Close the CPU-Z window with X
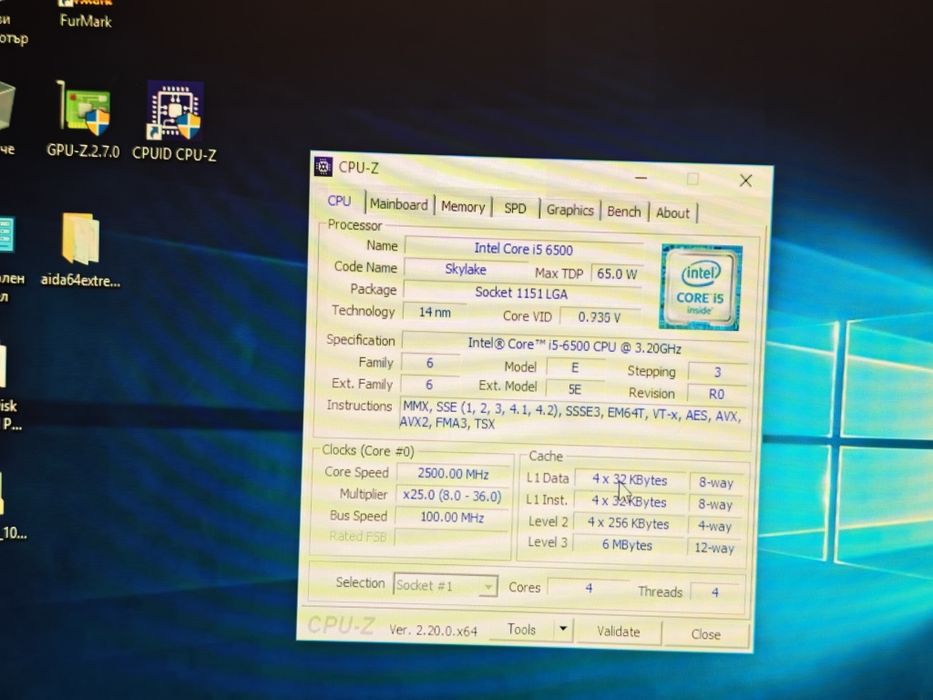The height and width of the screenshot is (700, 933). click(x=746, y=180)
